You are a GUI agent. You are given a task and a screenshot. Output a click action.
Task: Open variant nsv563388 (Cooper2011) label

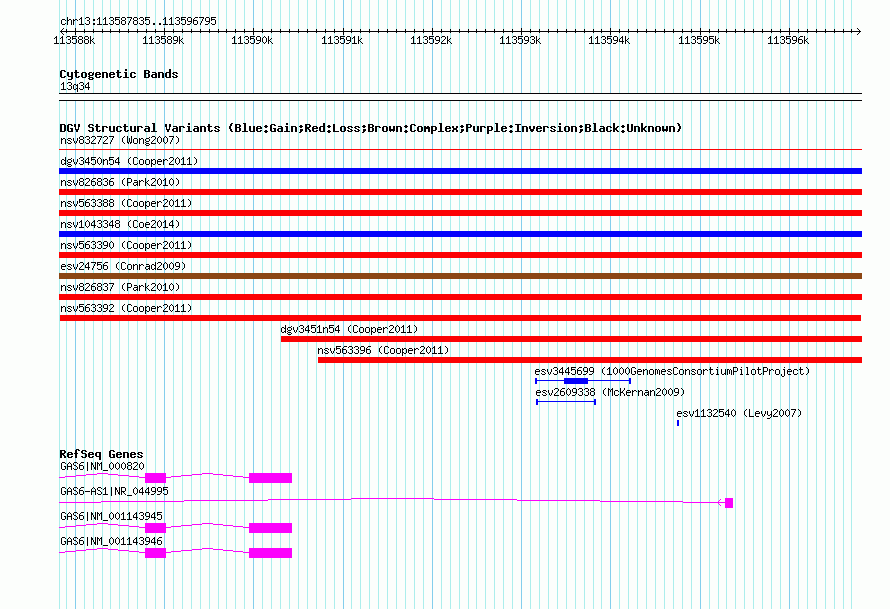pyautogui.click(x=126, y=203)
